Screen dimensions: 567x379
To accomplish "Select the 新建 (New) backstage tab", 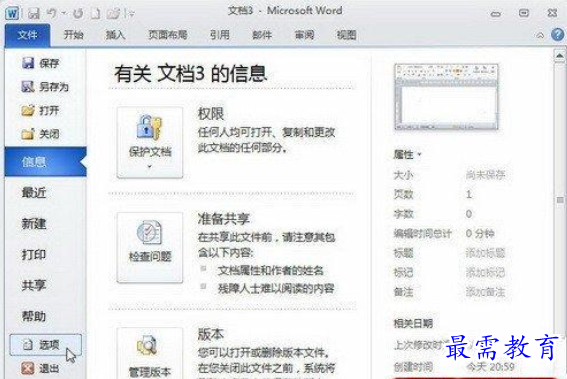I will point(34,223).
